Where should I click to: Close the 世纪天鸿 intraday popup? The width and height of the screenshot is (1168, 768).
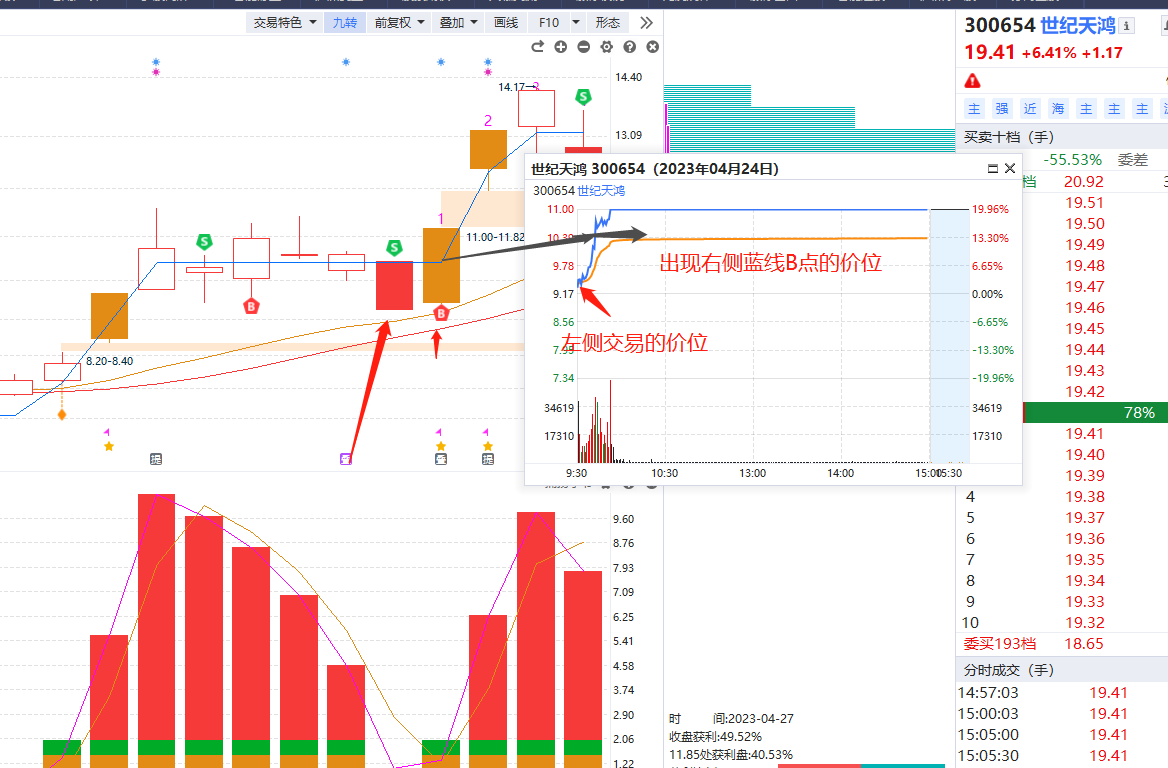(x=1010, y=169)
